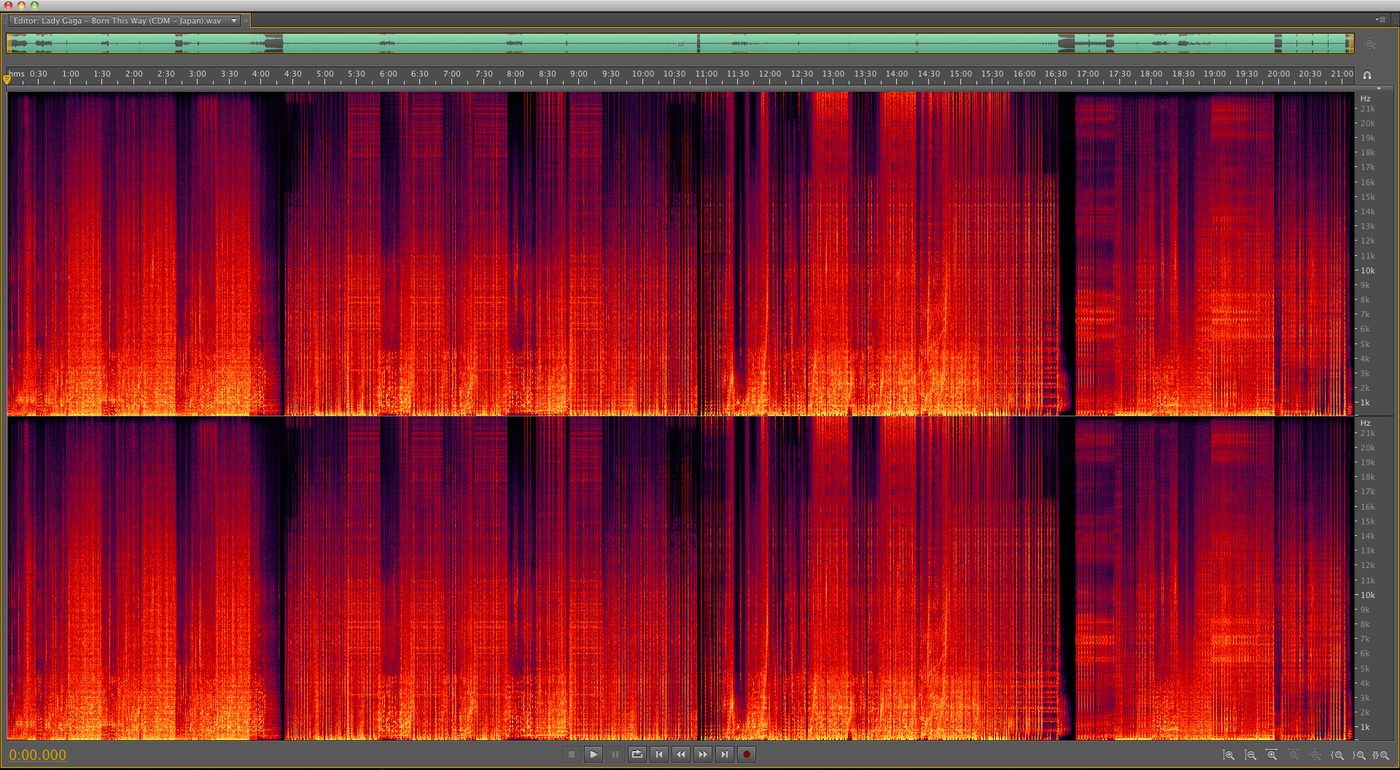
Task: Open the Editor file dropdown arrow
Action: [x=234, y=20]
